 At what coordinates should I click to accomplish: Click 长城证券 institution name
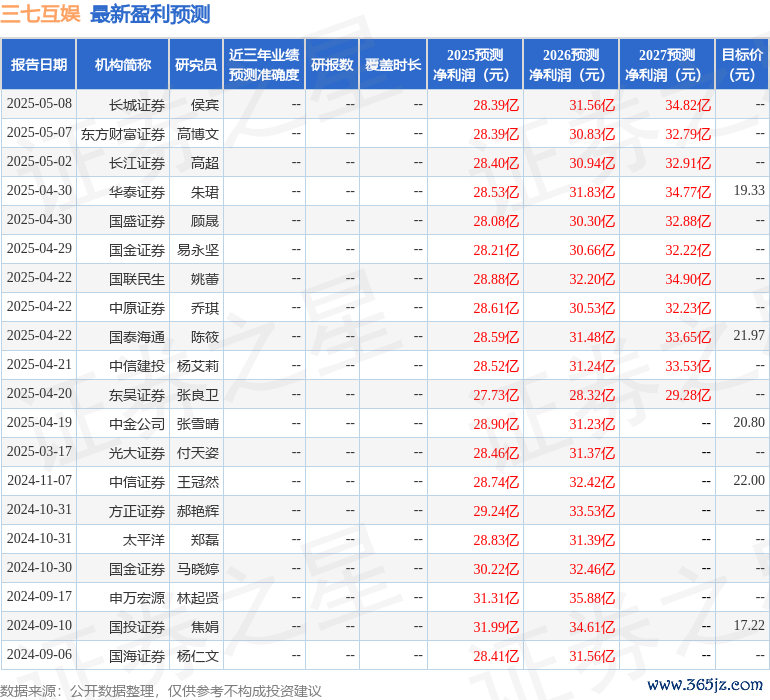click(x=137, y=105)
